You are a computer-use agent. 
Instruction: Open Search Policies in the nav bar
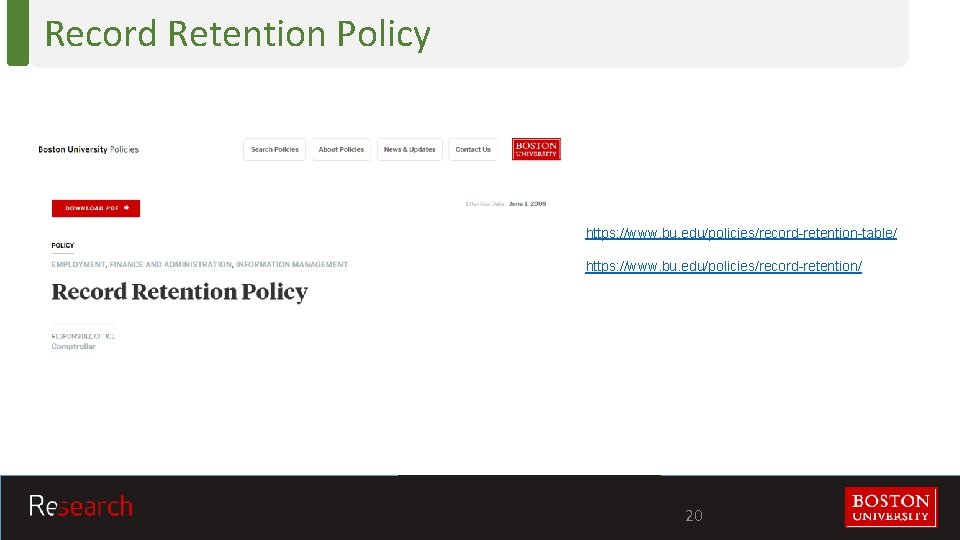coord(274,149)
